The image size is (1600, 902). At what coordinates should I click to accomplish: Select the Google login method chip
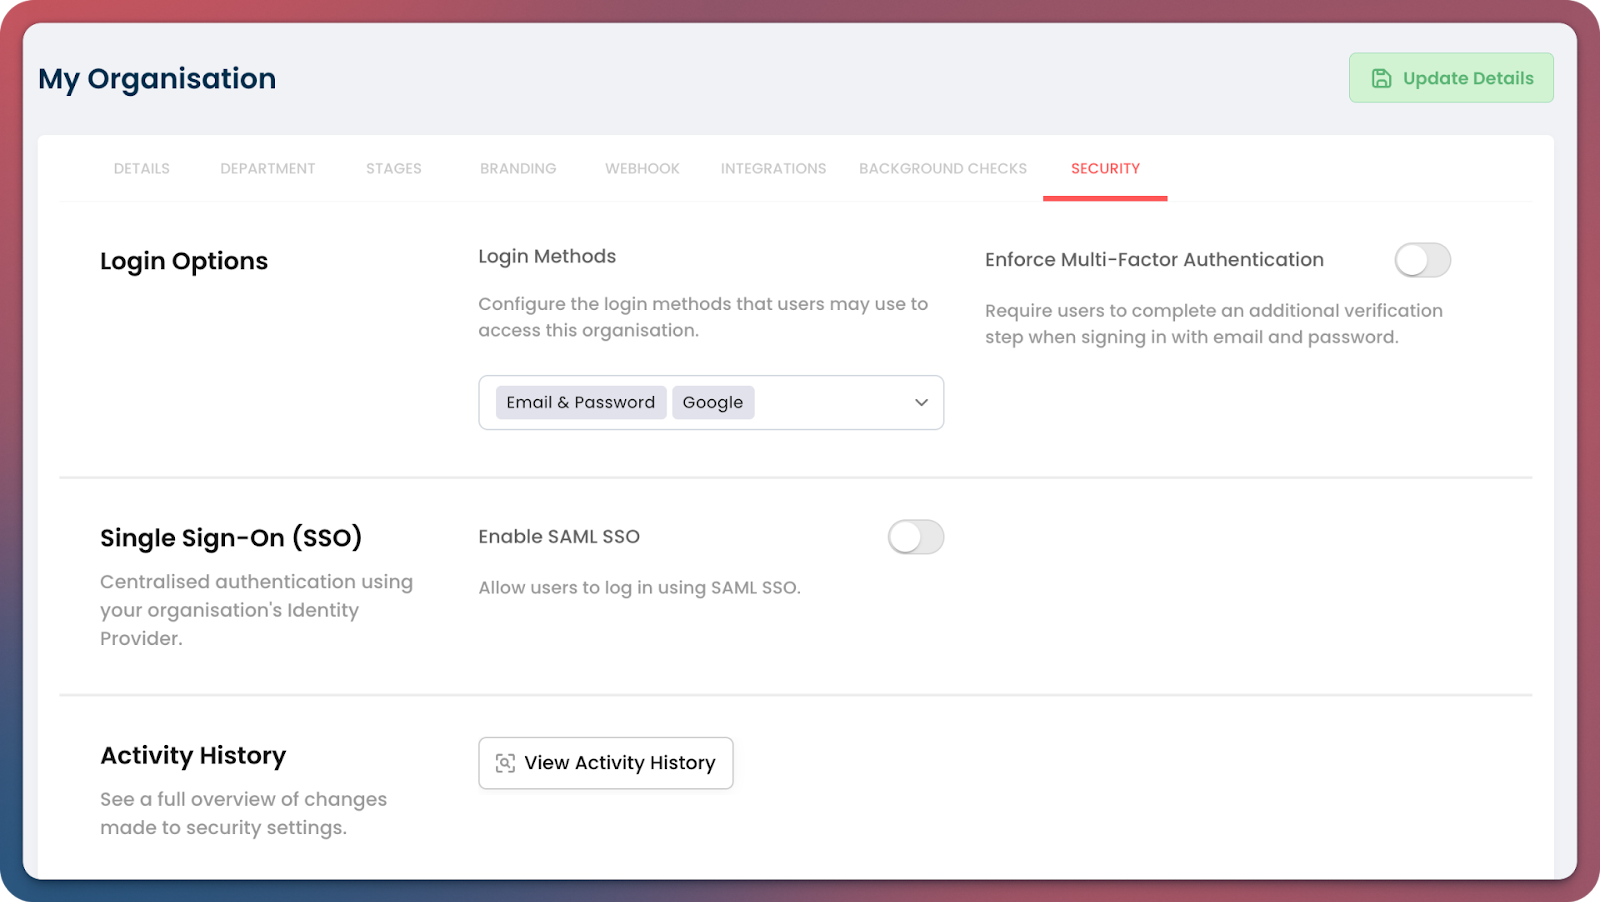(712, 402)
